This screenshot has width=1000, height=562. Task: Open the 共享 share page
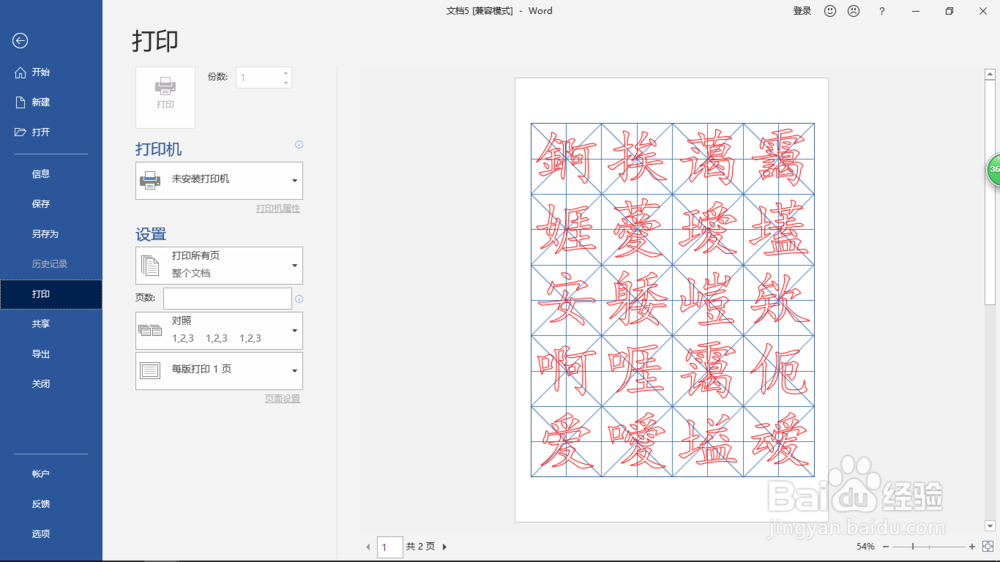click(x=41, y=323)
